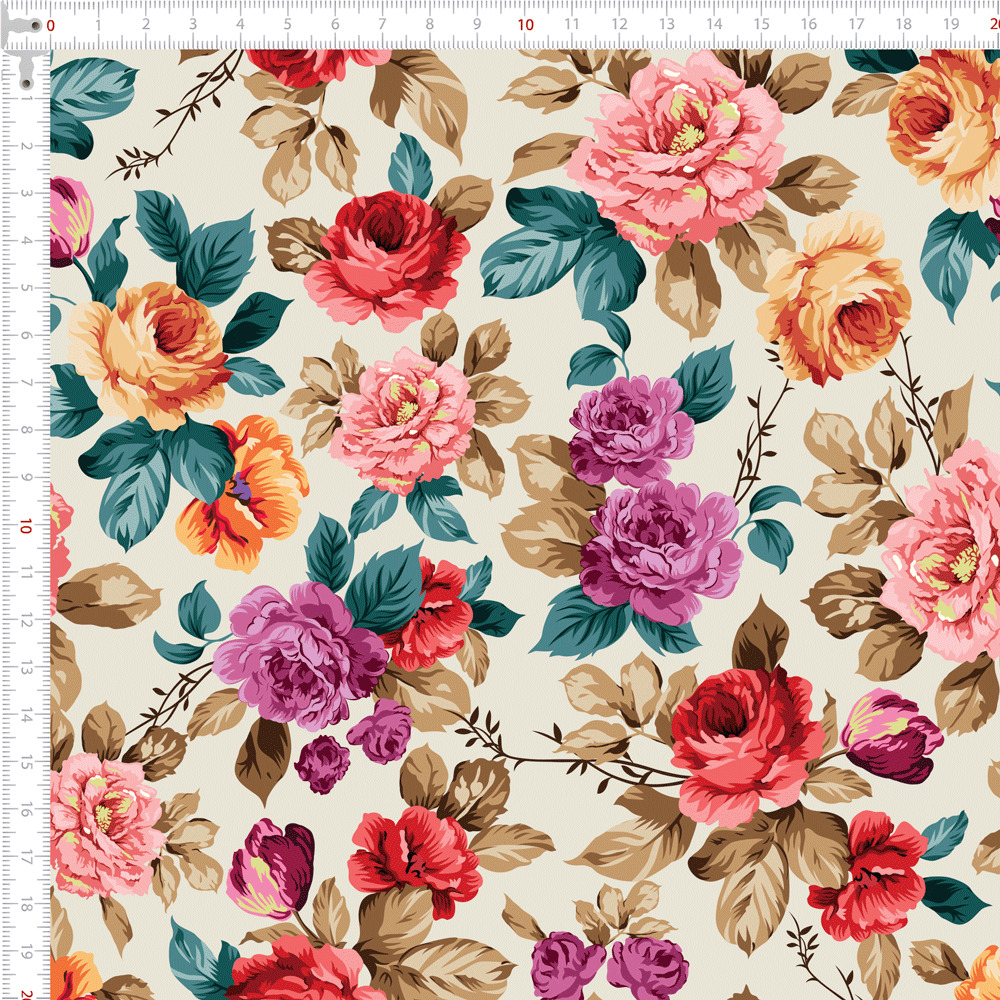
Task: Pick number 19 on the horizontal ruler
Action: click(951, 24)
